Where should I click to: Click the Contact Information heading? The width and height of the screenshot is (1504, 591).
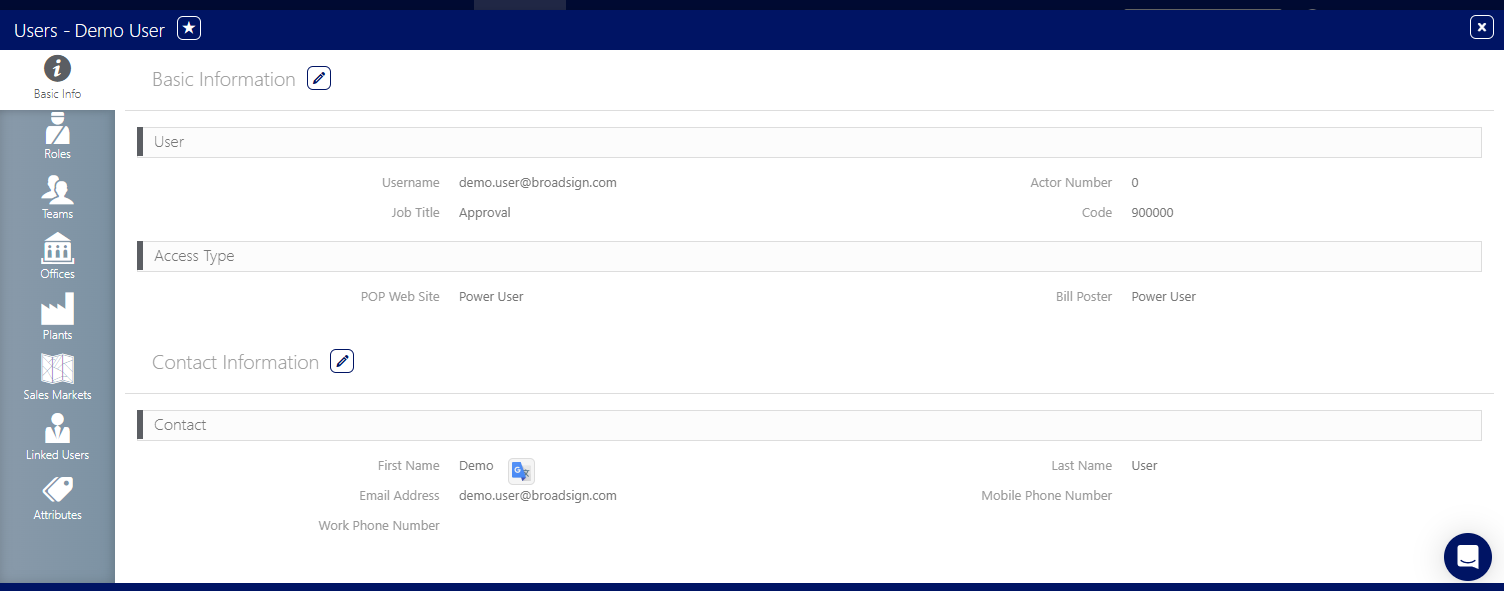click(236, 362)
